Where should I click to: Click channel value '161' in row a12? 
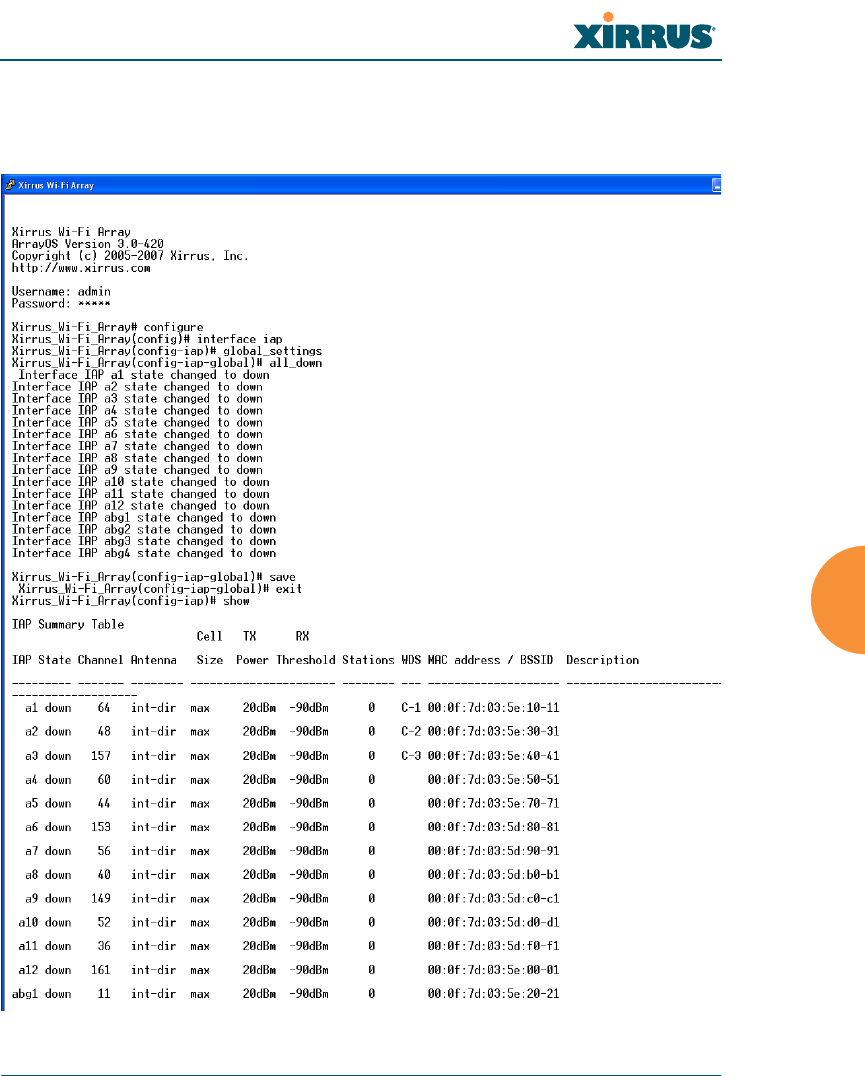pyautogui.click(x=101, y=970)
